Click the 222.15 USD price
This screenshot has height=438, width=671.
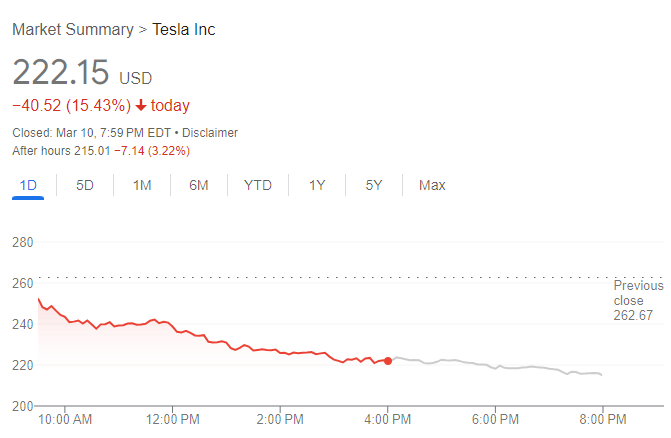coord(81,74)
